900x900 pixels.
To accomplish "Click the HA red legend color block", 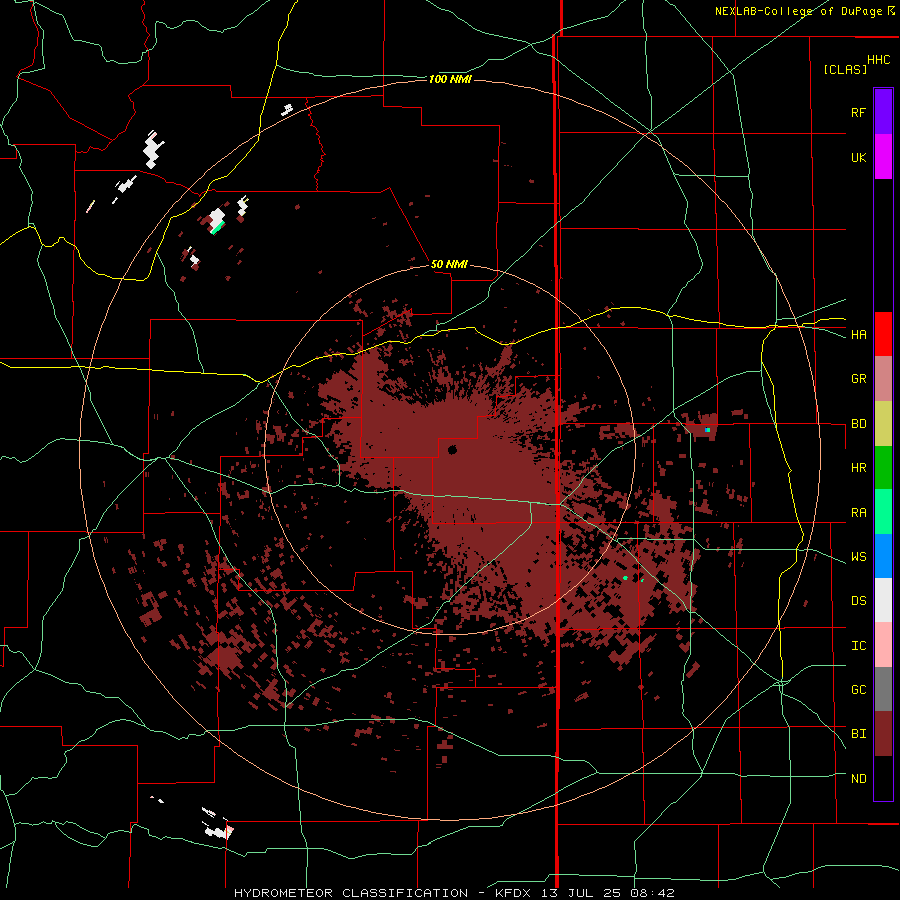I will 883,334.
